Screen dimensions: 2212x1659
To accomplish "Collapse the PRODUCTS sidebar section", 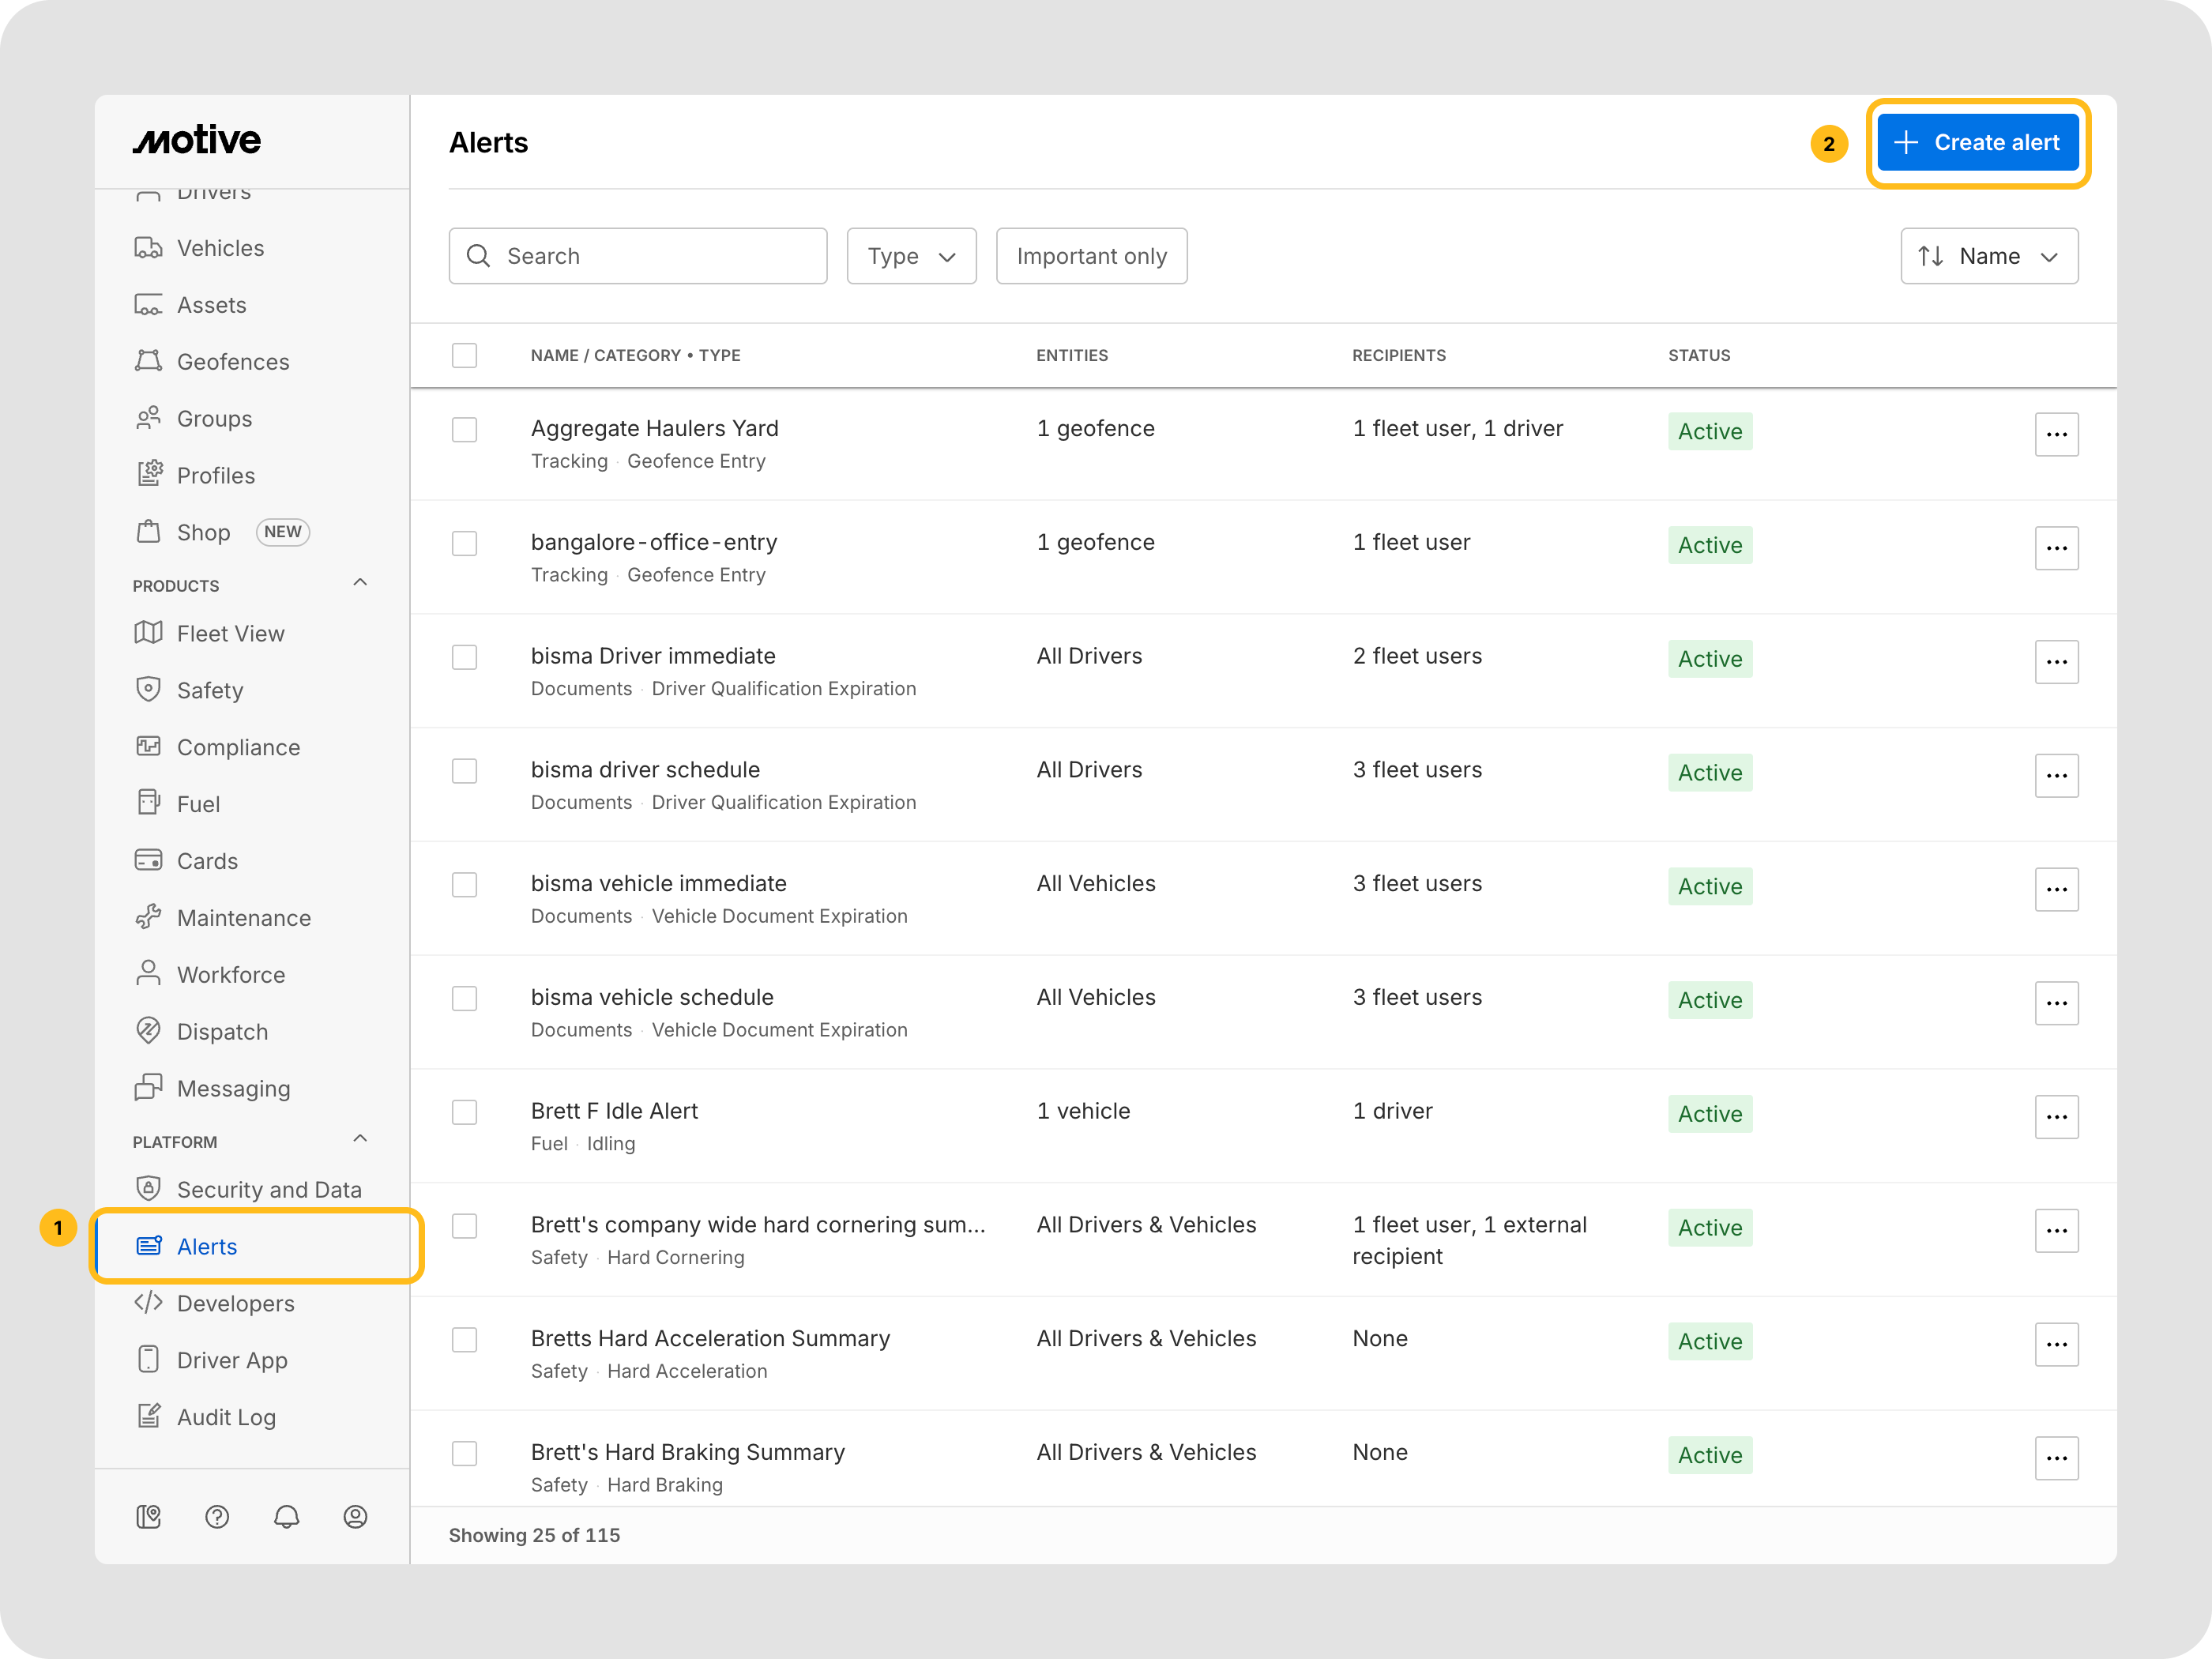I will 360,583.
